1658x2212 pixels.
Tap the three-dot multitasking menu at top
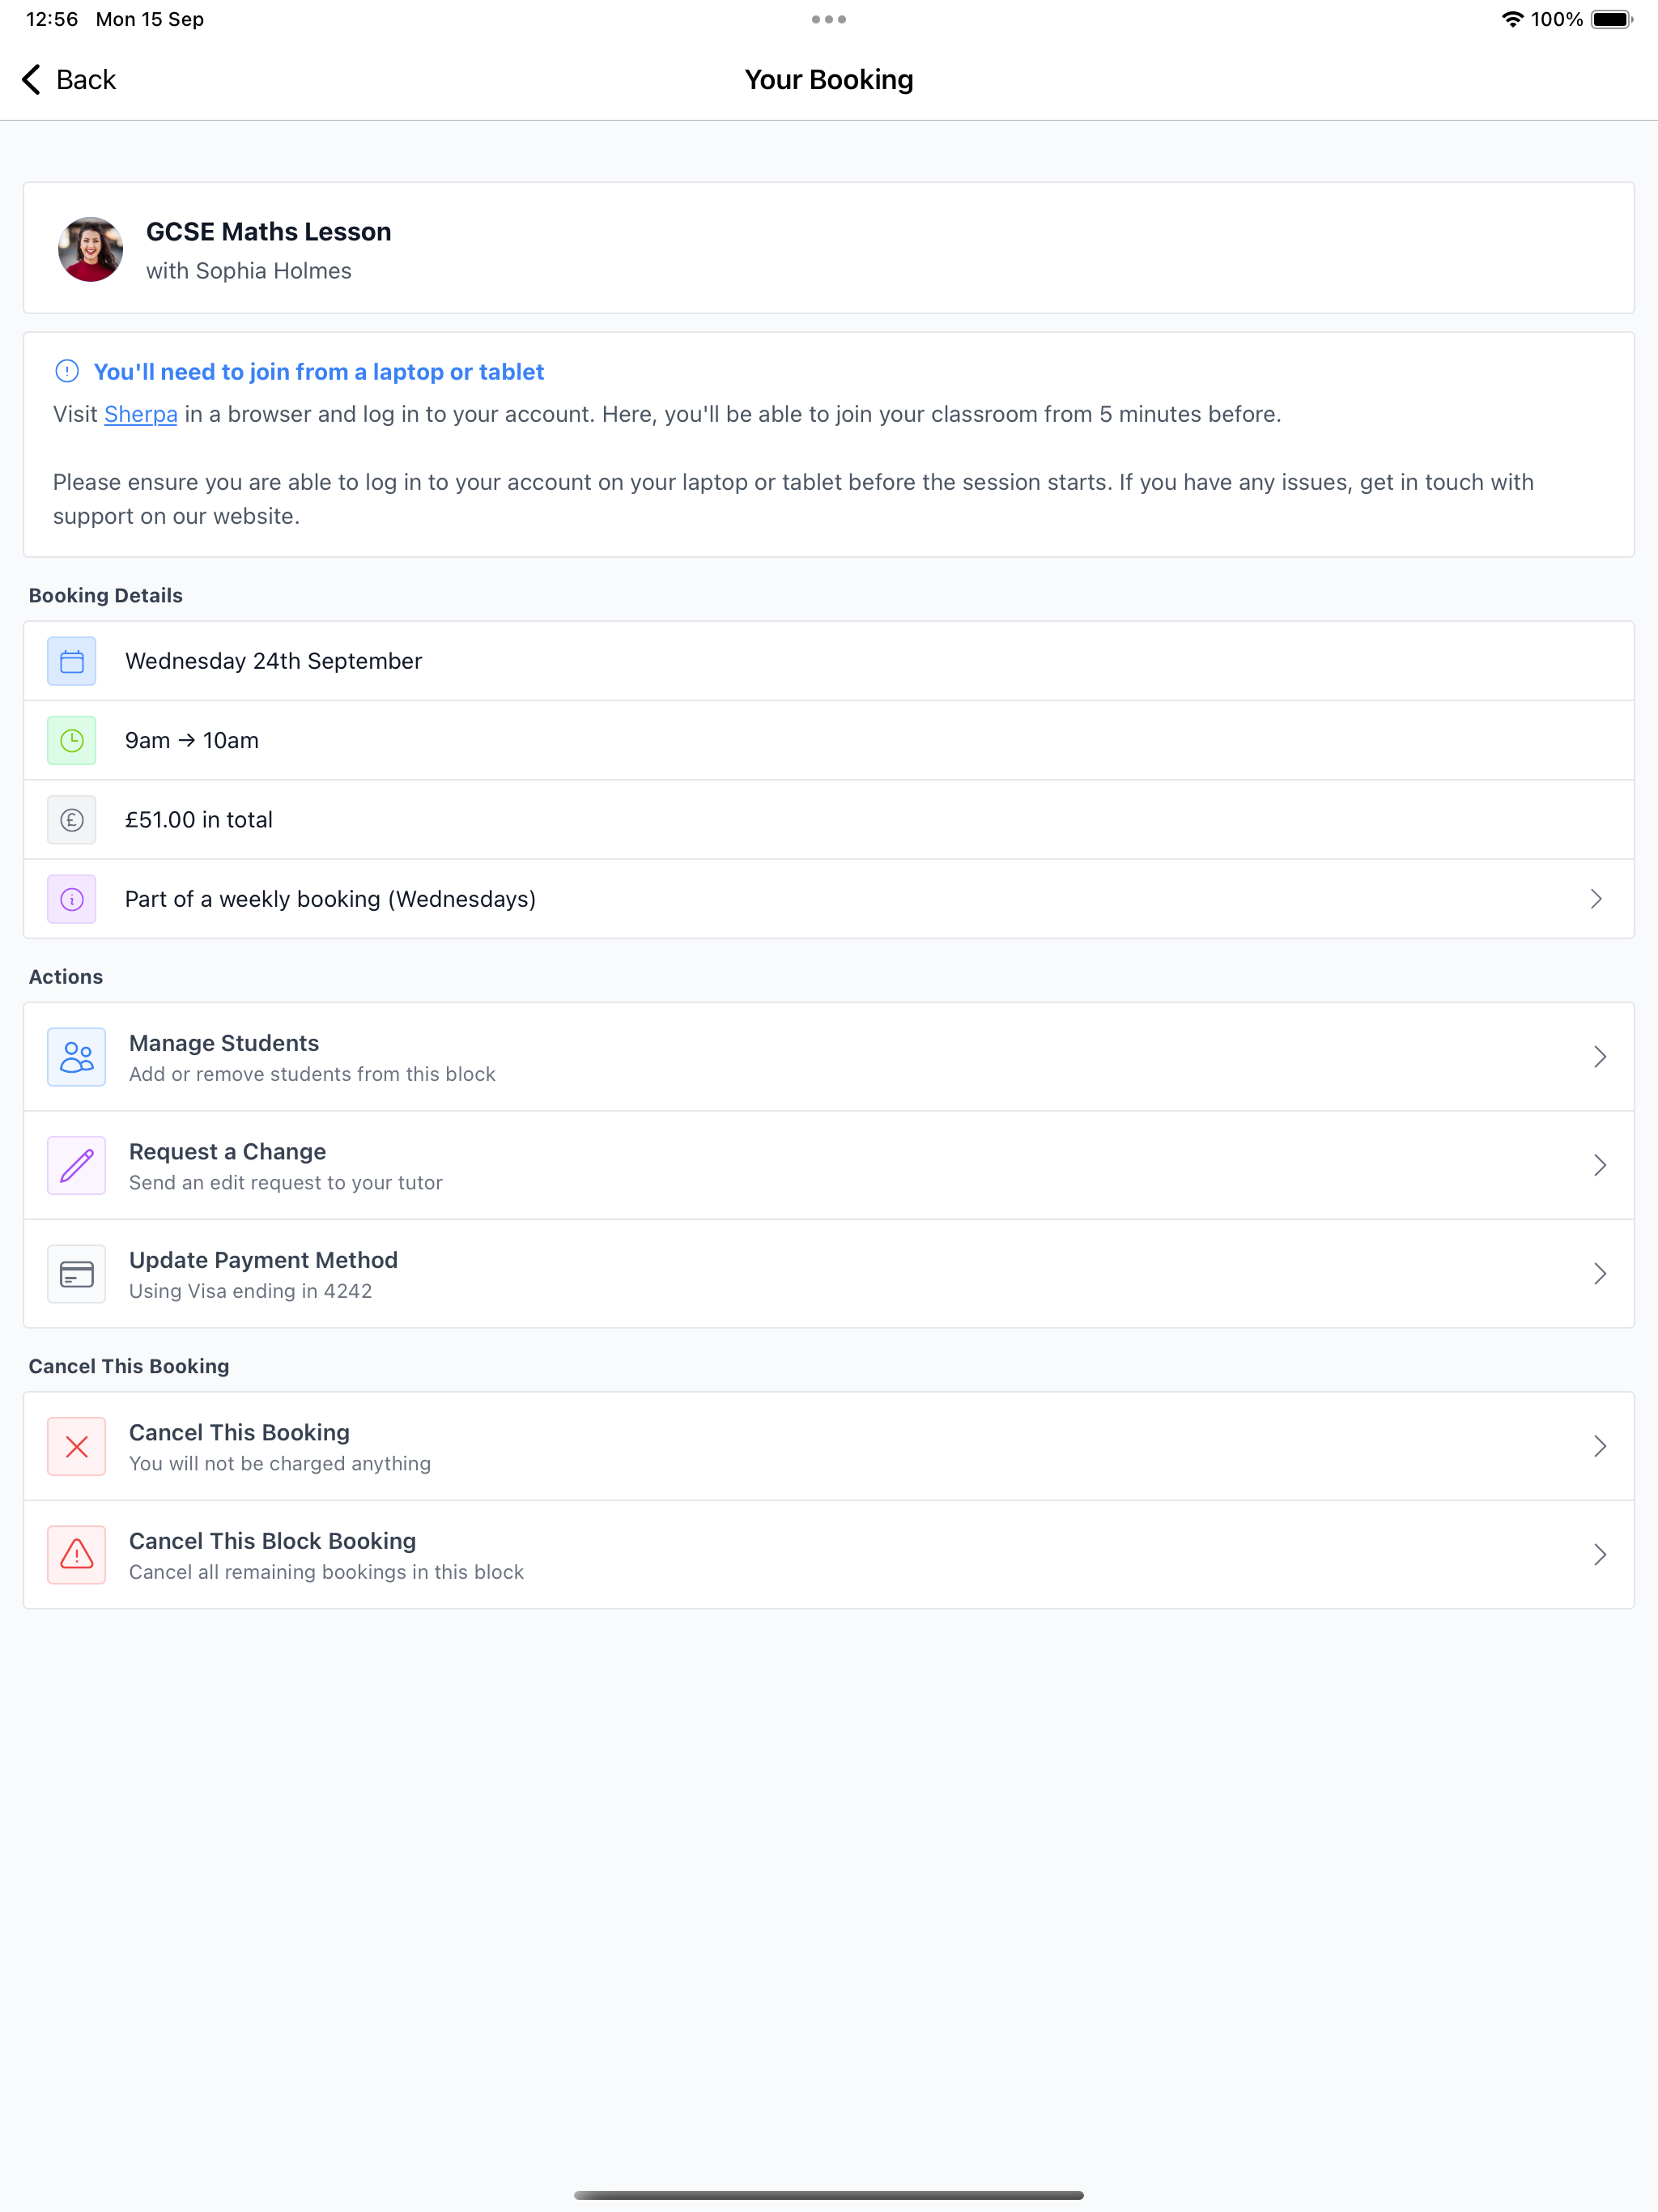829,19
